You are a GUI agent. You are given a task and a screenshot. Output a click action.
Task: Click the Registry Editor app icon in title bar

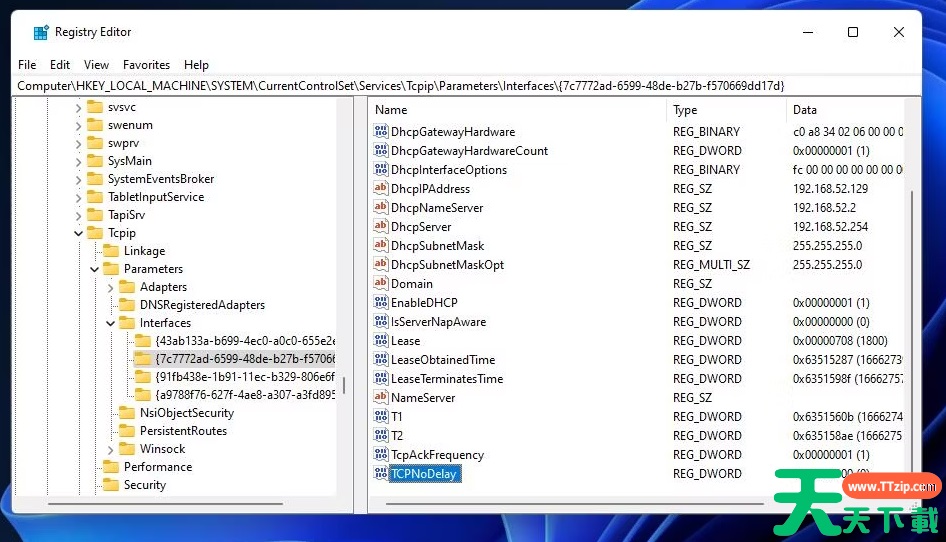coord(41,32)
